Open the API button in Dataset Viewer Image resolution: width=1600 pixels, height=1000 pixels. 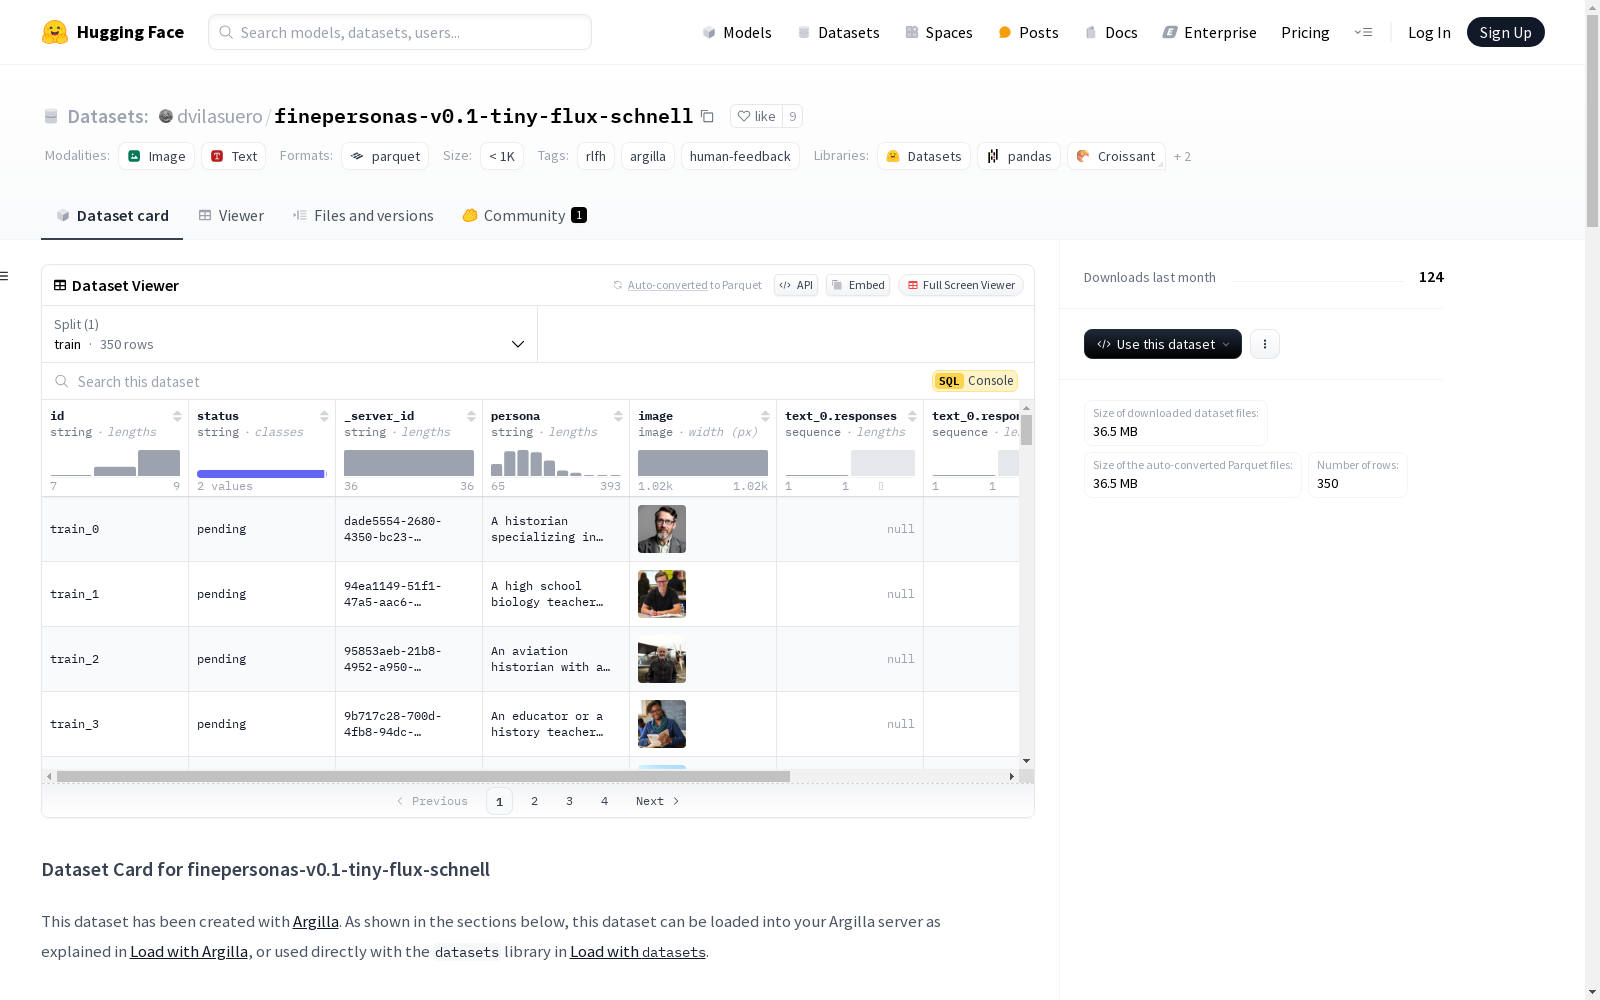coord(796,285)
